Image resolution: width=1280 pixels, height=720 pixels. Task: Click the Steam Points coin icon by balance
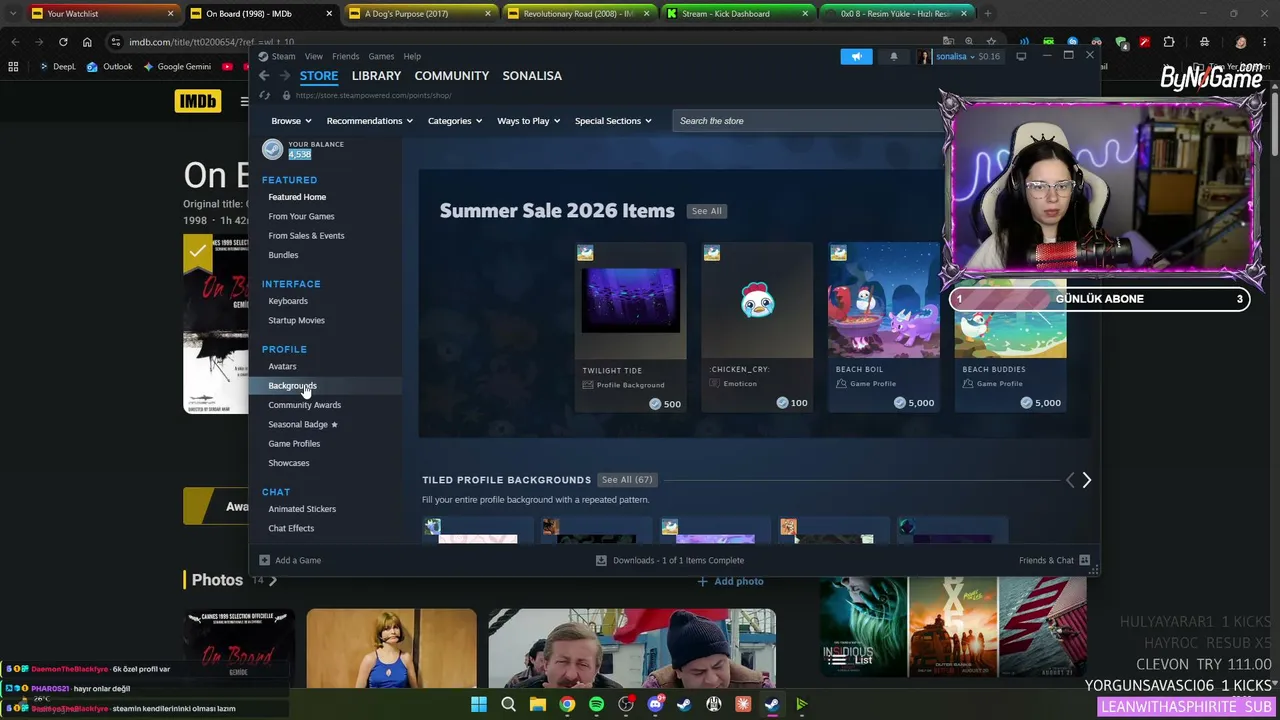272,149
